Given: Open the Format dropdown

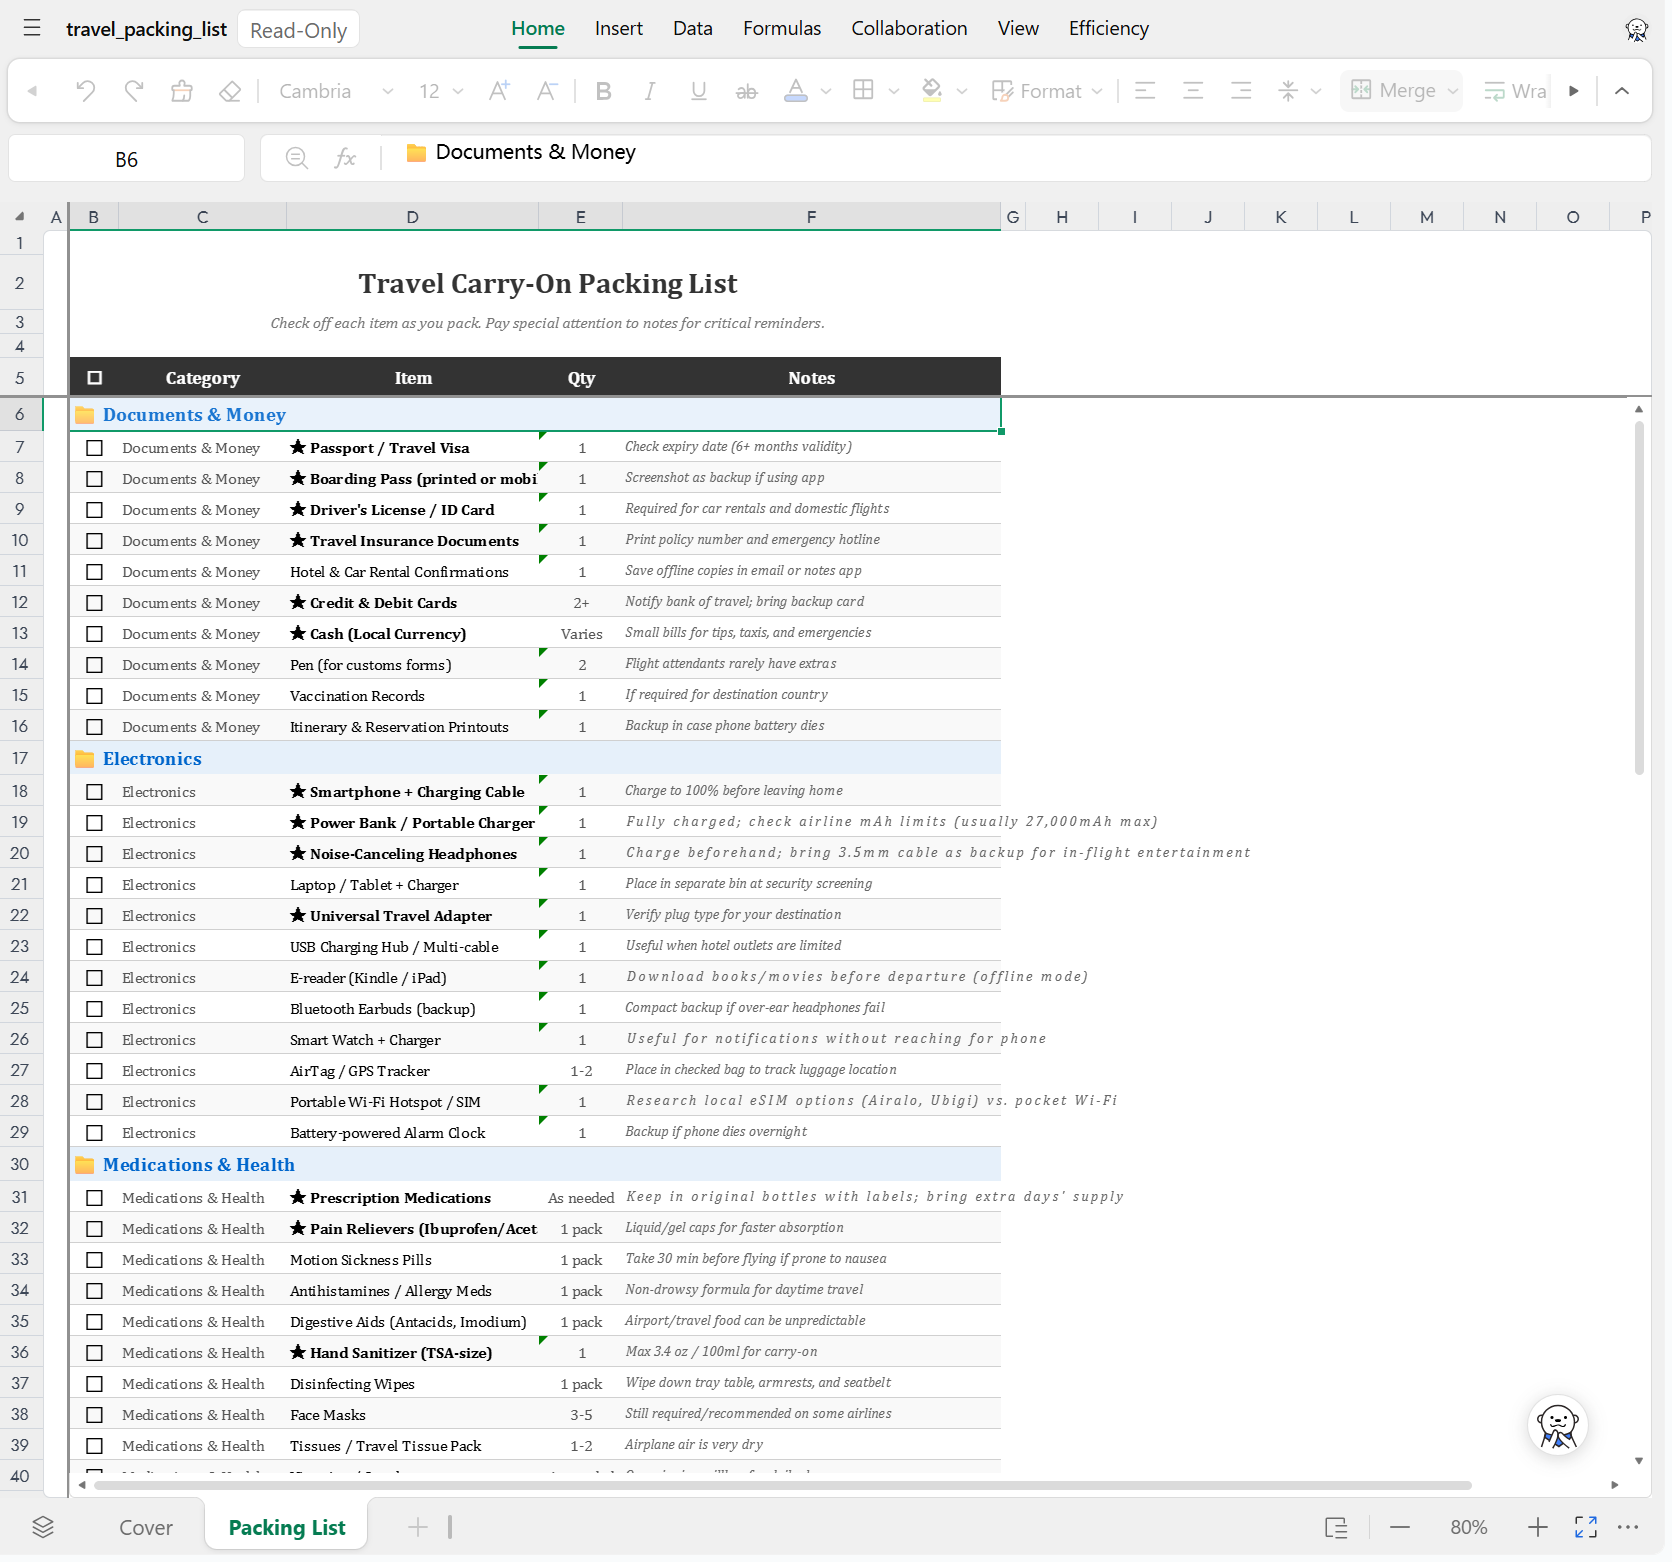Looking at the screenshot, I should [1047, 91].
